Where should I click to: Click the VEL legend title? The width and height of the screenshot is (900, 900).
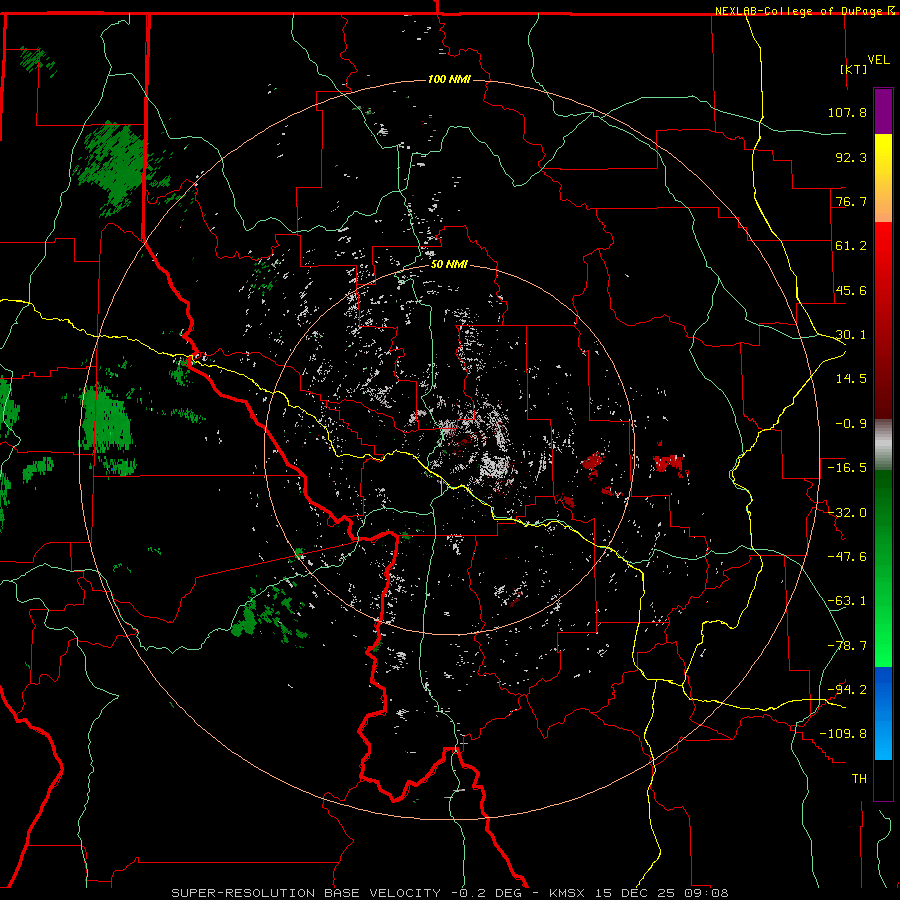tap(878, 60)
